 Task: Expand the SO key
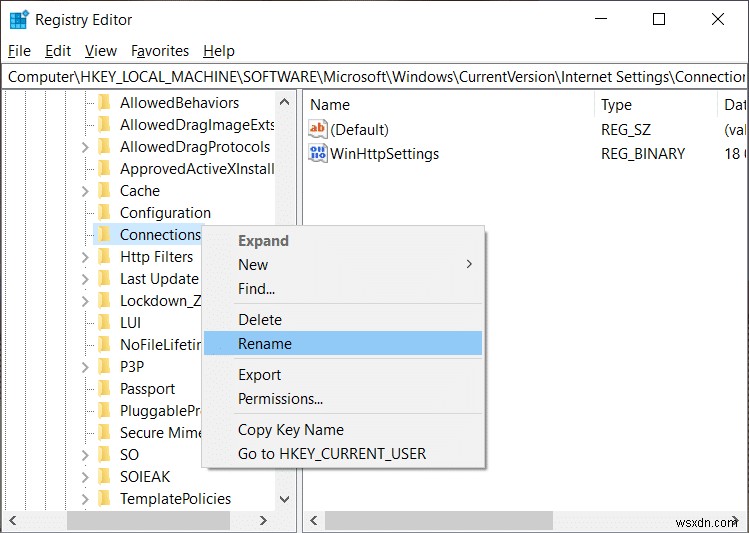click(85, 455)
